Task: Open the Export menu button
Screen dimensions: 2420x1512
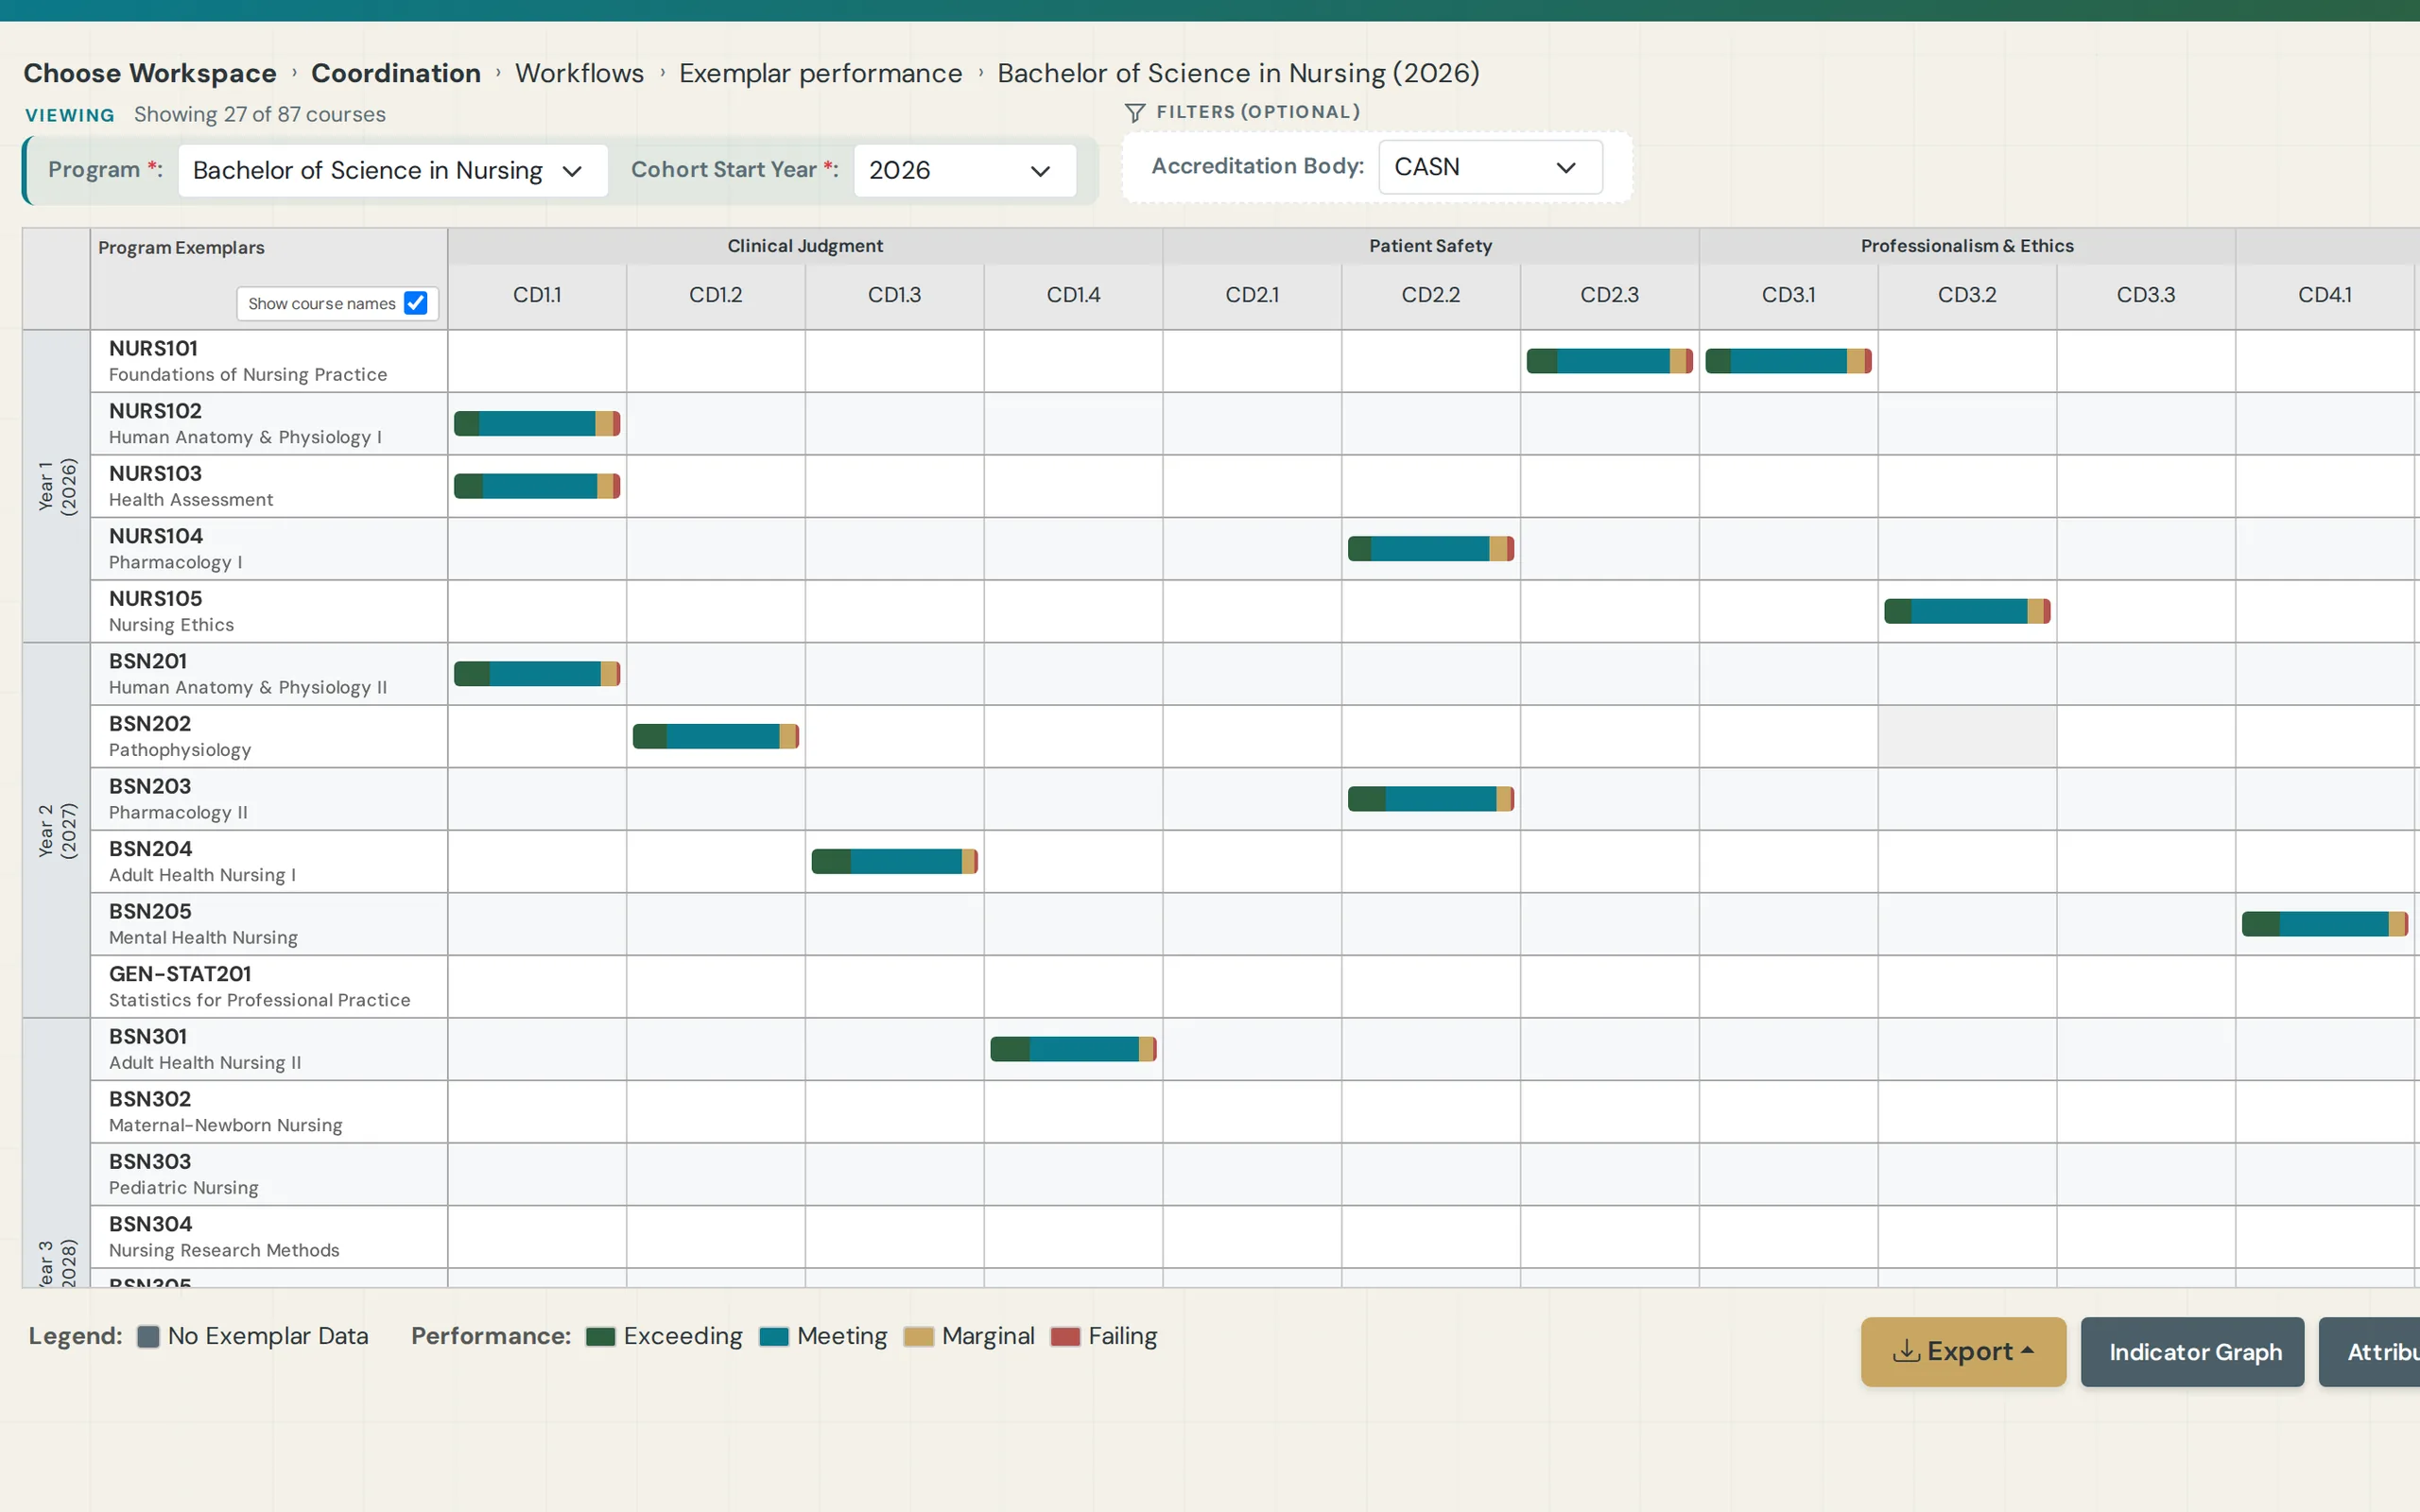Action: point(1962,1351)
